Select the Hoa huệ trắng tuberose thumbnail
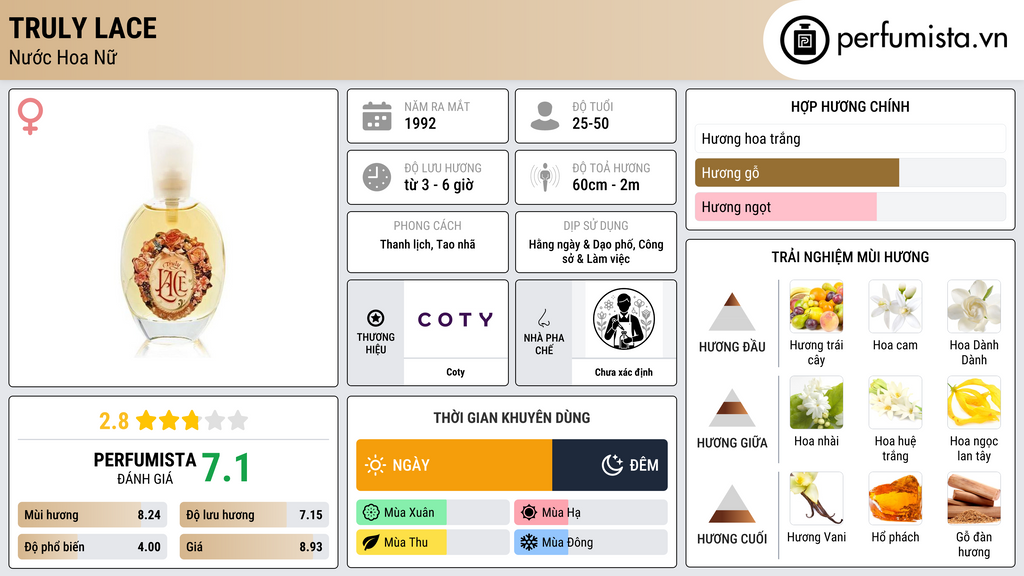The height and width of the screenshot is (576, 1024). [895, 402]
